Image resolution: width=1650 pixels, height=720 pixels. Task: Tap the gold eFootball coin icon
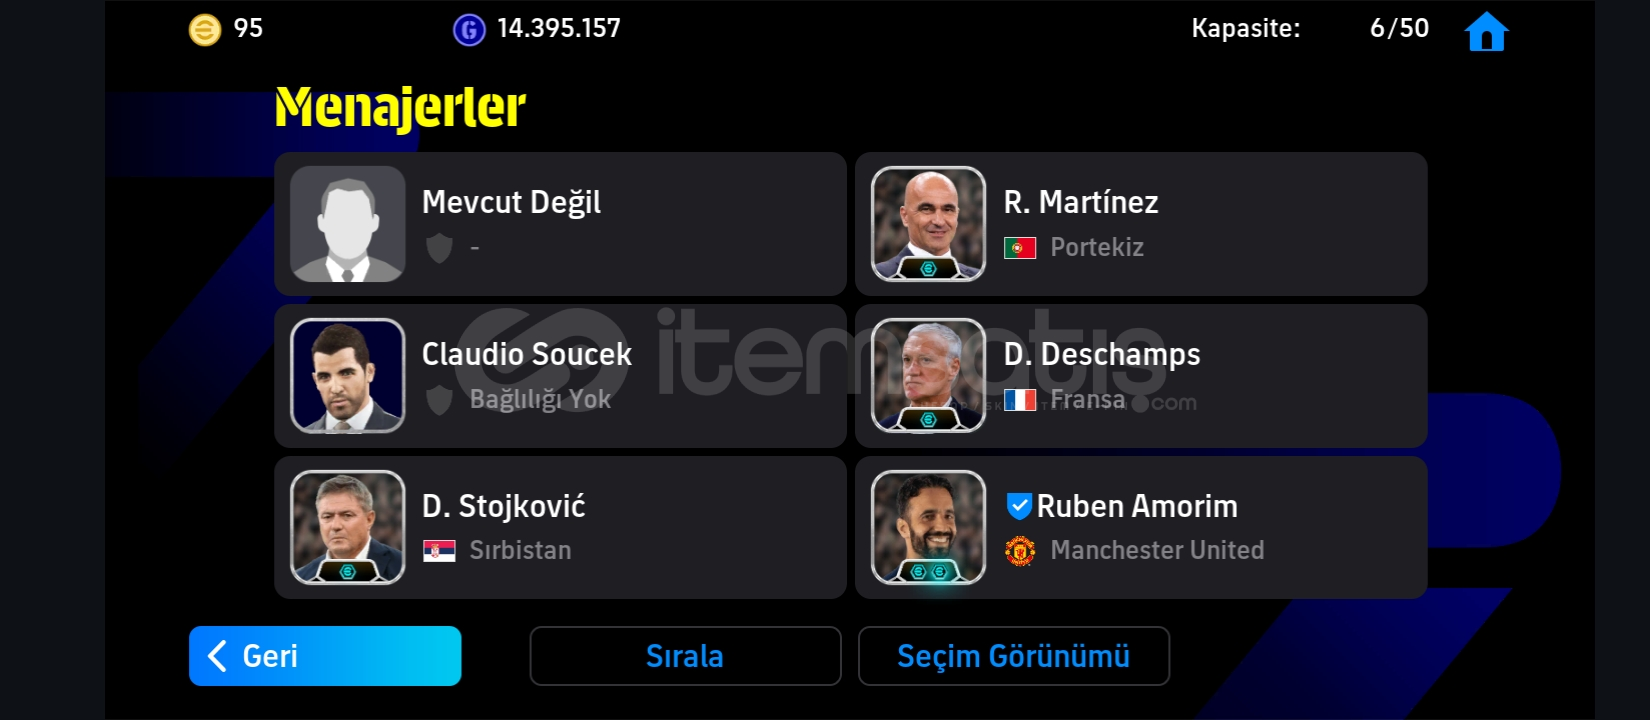pyautogui.click(x=205, y=30)
